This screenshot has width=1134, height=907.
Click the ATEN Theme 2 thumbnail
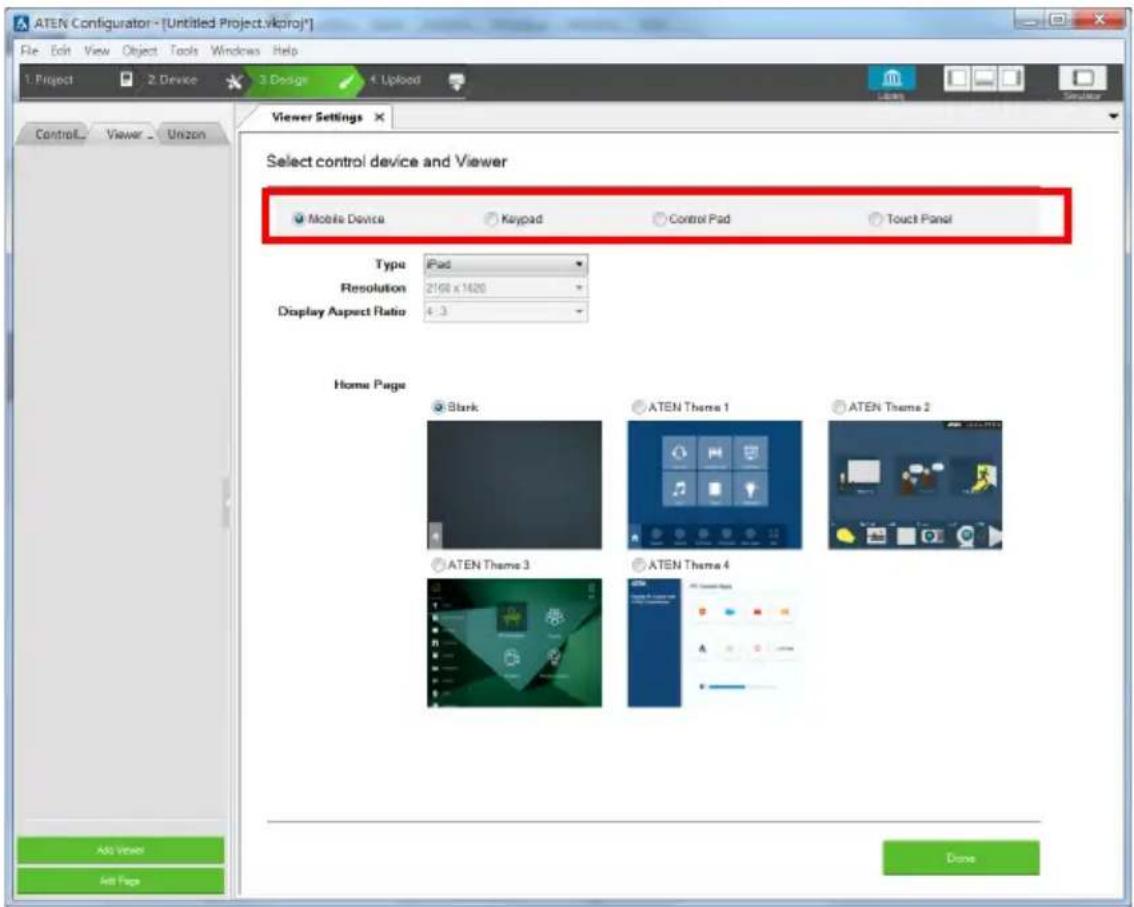point(915,485)
